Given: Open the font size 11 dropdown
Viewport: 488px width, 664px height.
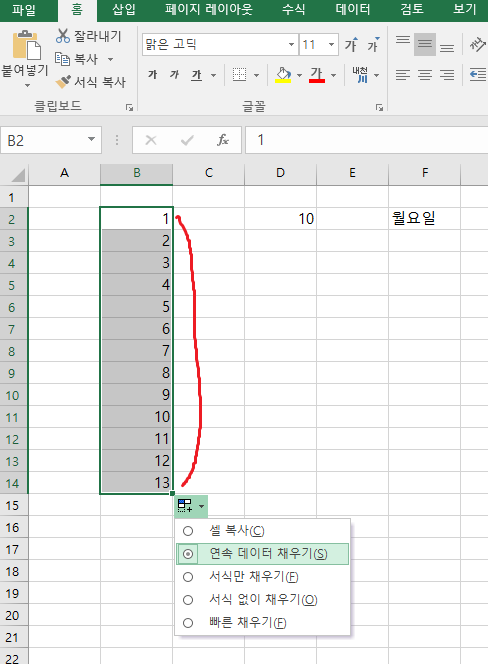Looking at the screenshot, I should coord(332,44).
